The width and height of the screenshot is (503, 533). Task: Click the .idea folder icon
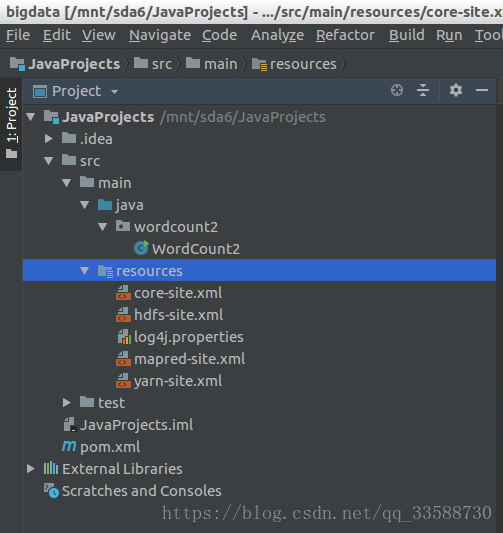(69, 138)
